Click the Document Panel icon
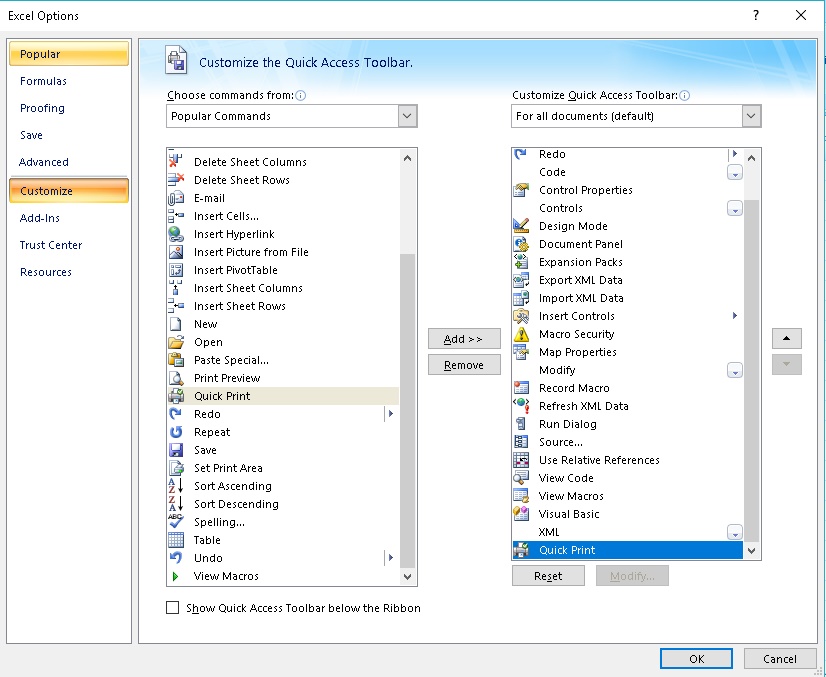 coord(521,244)
